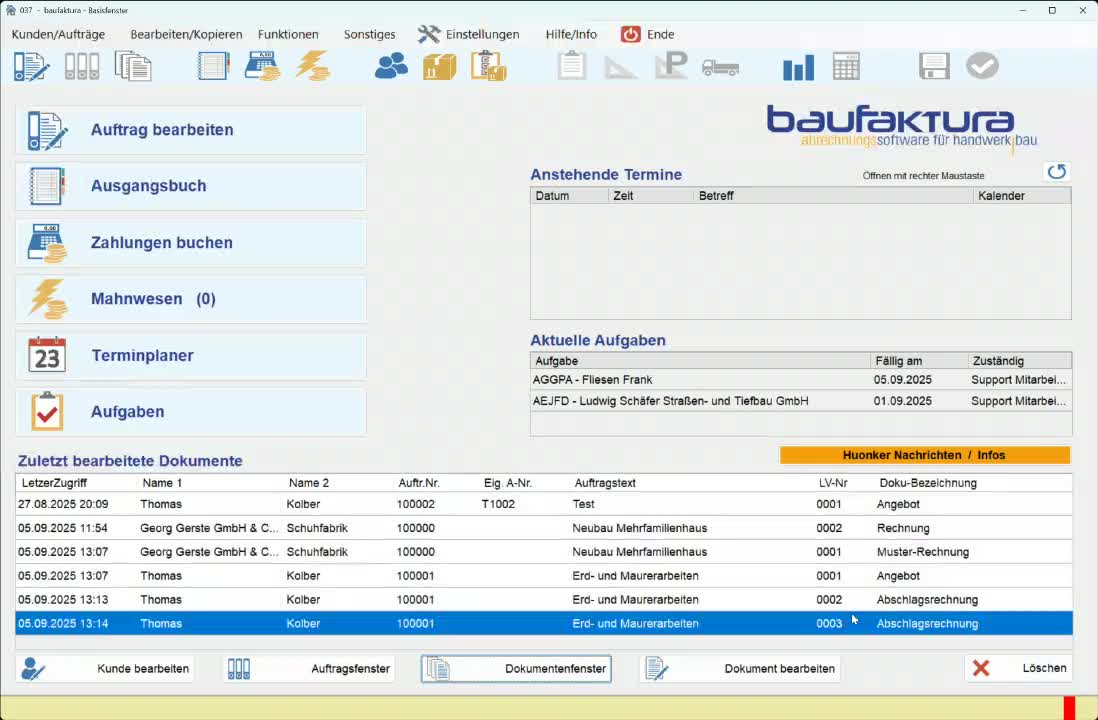
Task: Click the greyed-out letter P toolbar icon
Action: 672,66
